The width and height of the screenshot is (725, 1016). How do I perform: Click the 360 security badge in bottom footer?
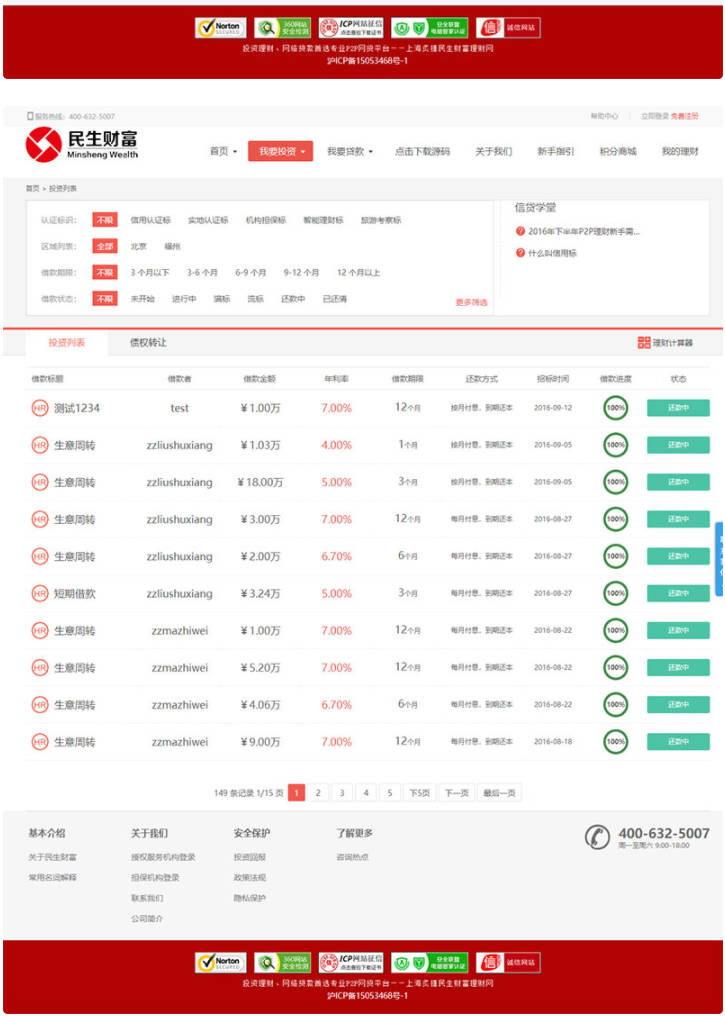coord(282,962)
